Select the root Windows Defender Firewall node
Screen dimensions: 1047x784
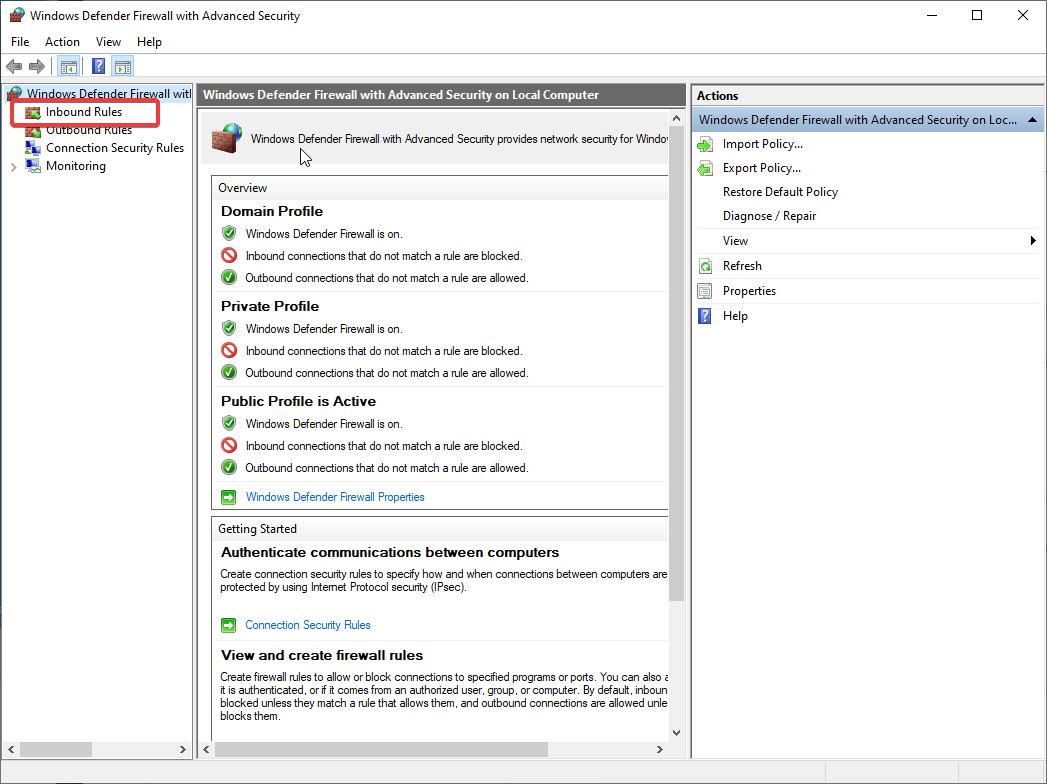click(x=108, y=93)
